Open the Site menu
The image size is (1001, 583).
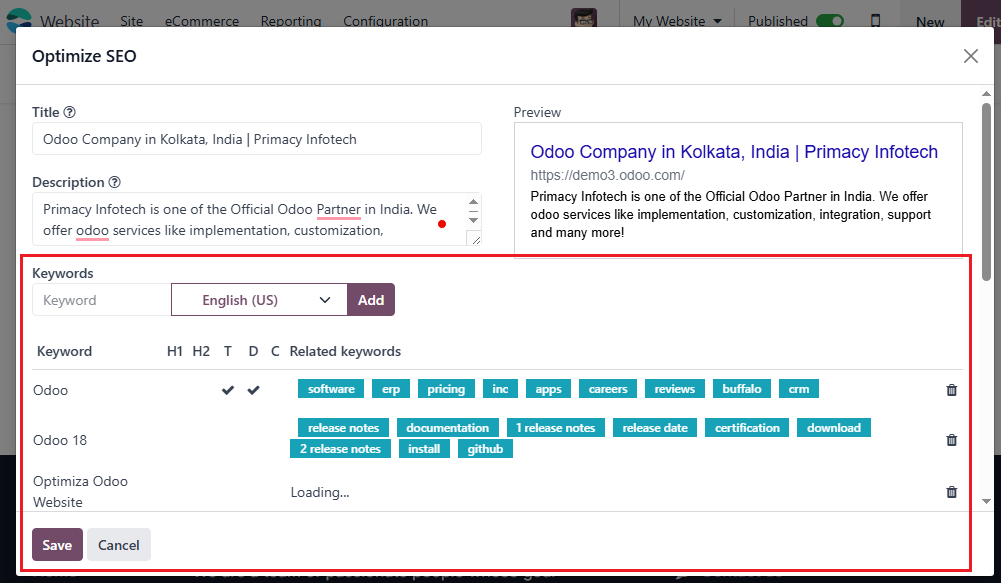tap(132, 19)
